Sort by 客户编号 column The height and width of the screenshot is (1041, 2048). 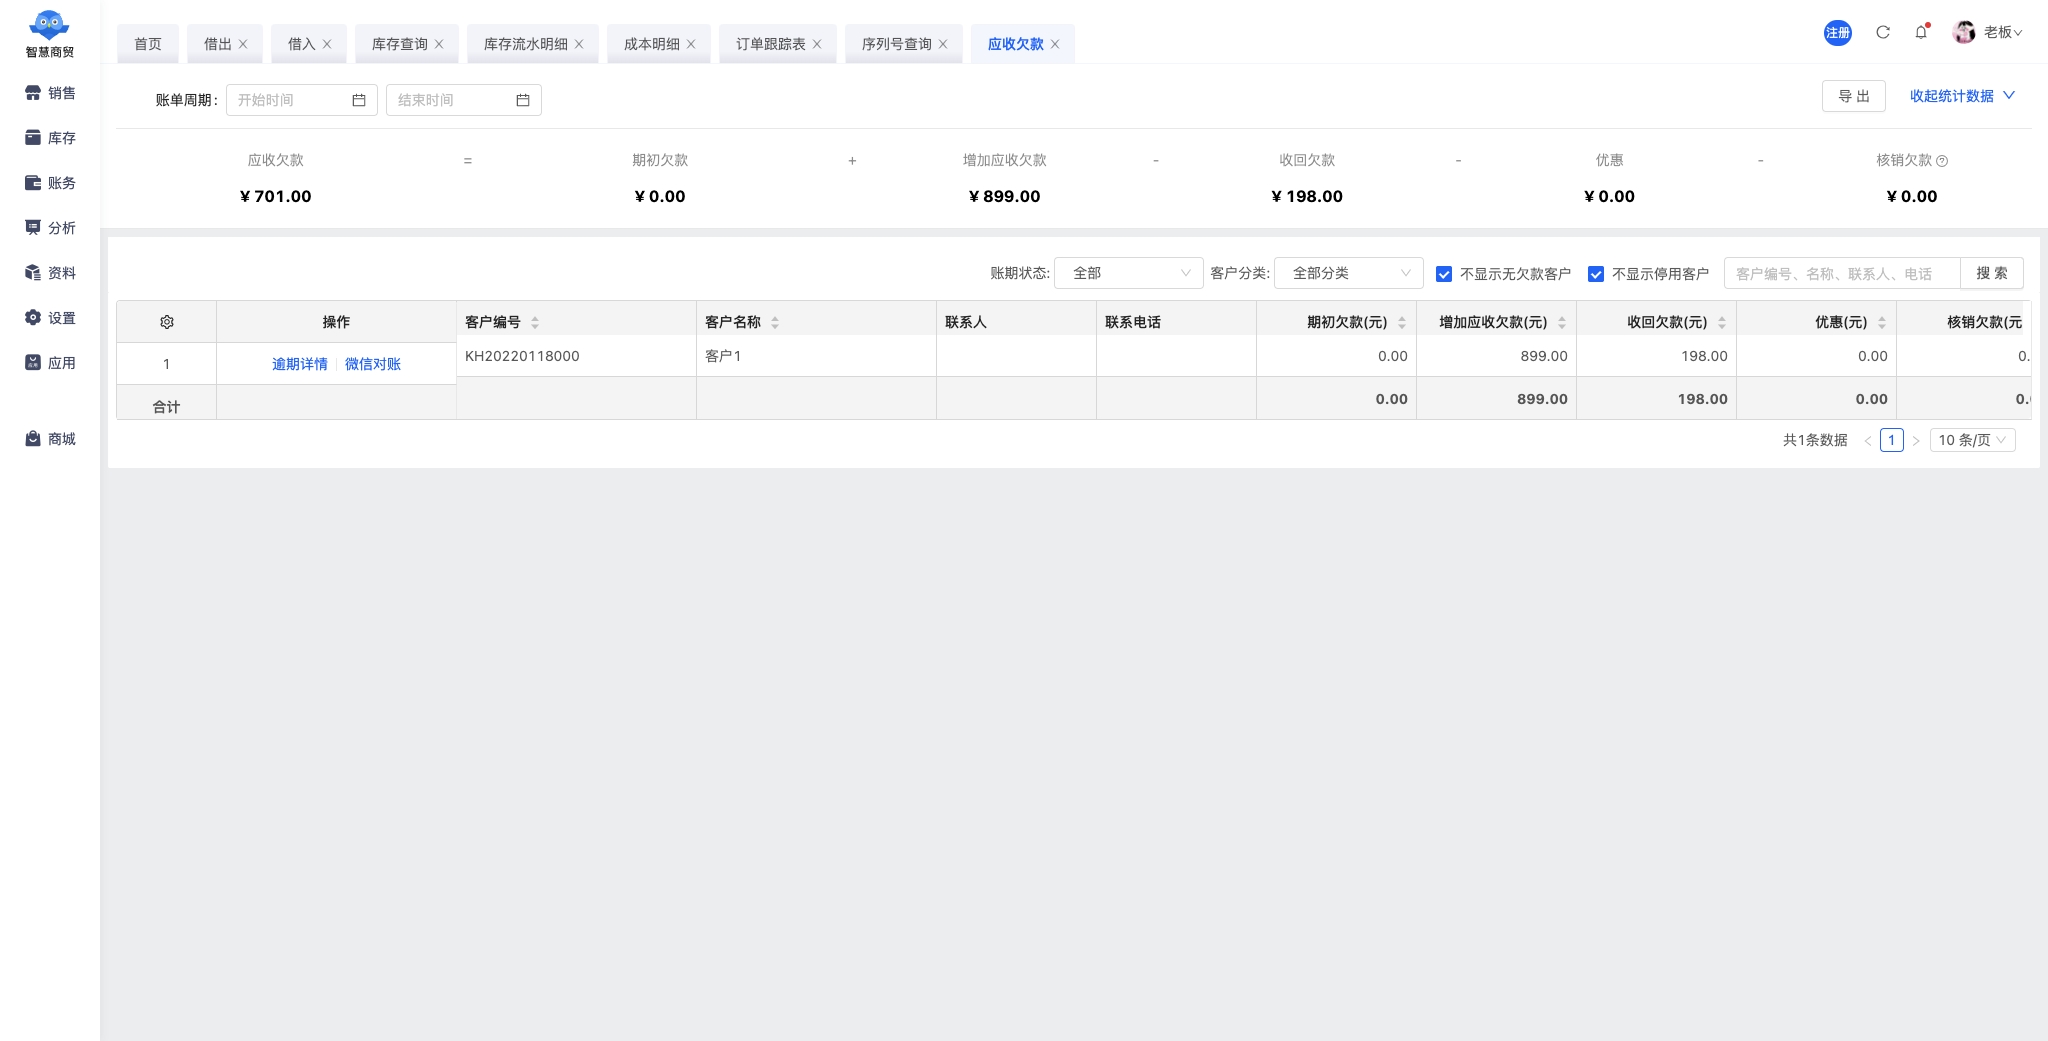[535, 322]
